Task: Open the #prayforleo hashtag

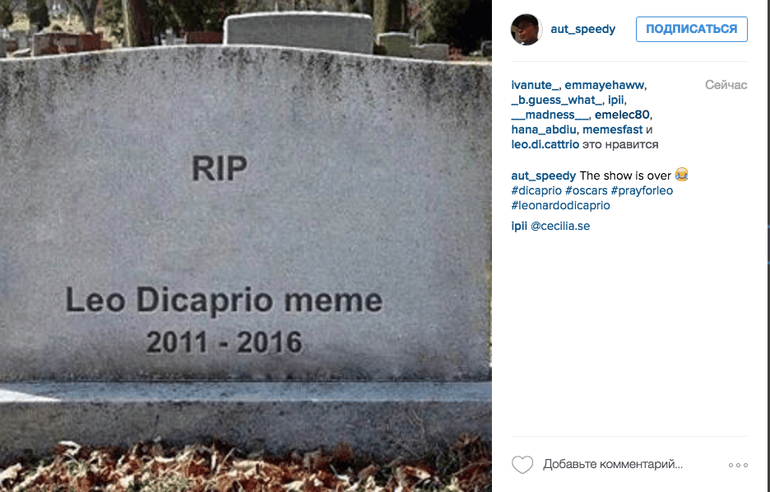Action: tap(642, 191)
